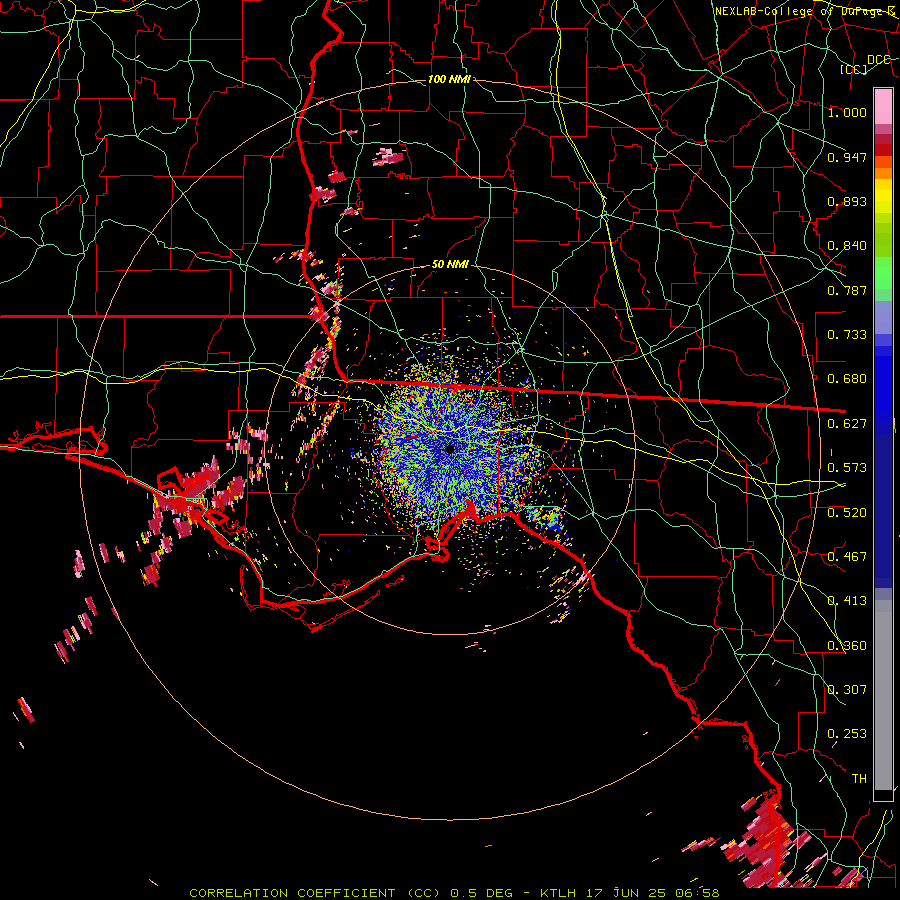
Task: Click the 50 NMI range ring label
Action: [x=450, y=265]
